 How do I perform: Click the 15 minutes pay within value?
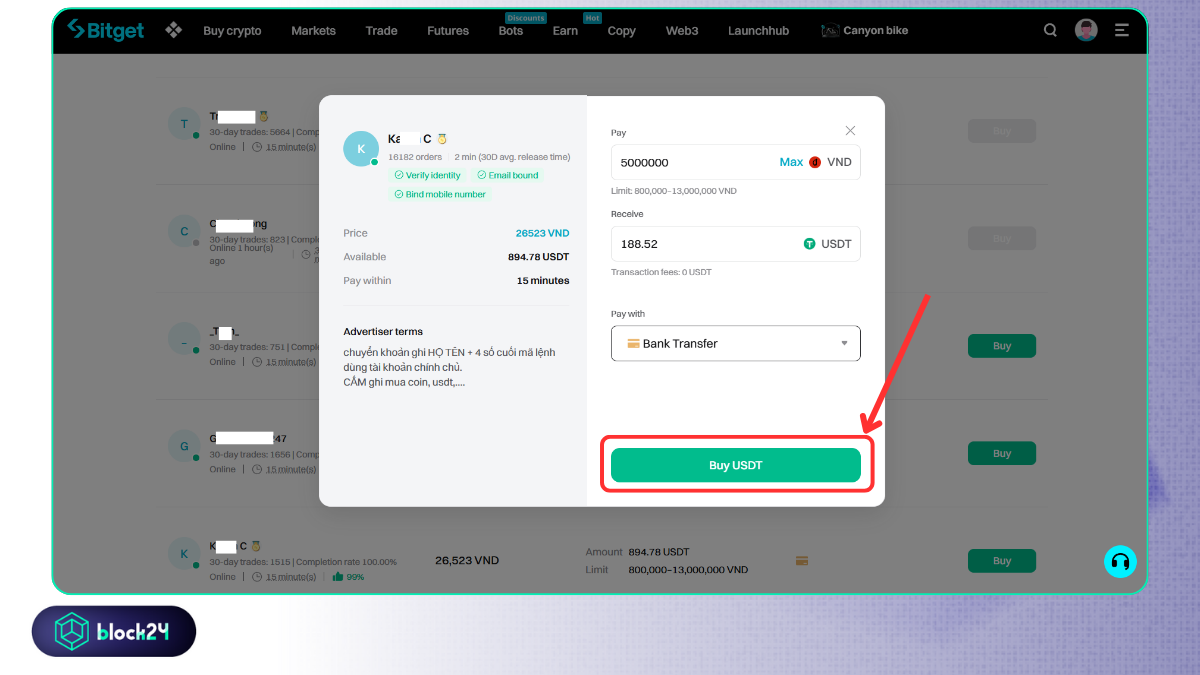pos(543,281)
